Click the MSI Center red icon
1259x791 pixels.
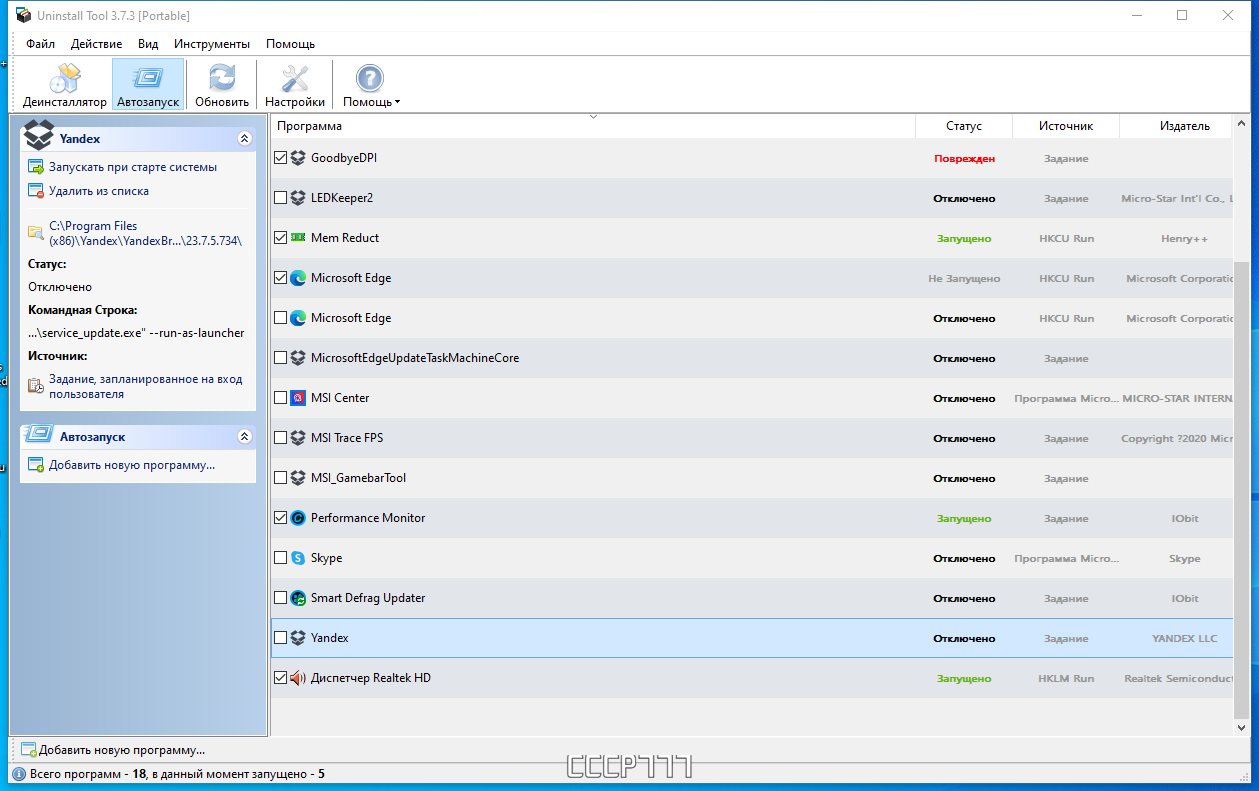[x=298, y=398]
